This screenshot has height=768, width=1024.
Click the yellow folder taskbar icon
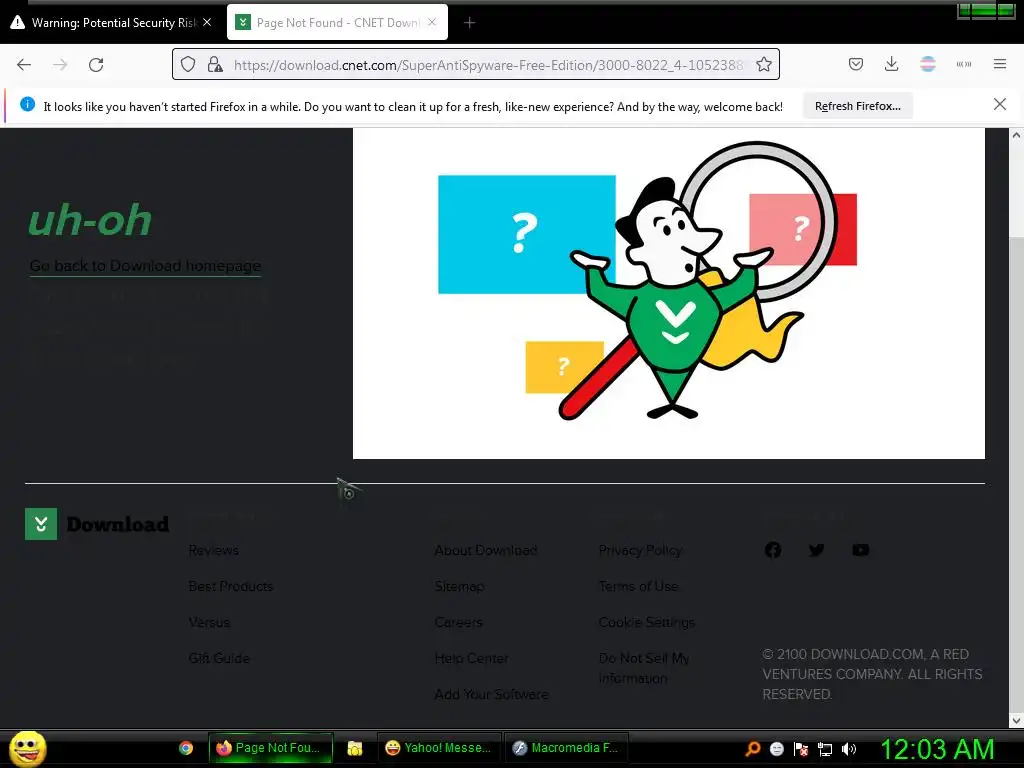tap(355, 748)
